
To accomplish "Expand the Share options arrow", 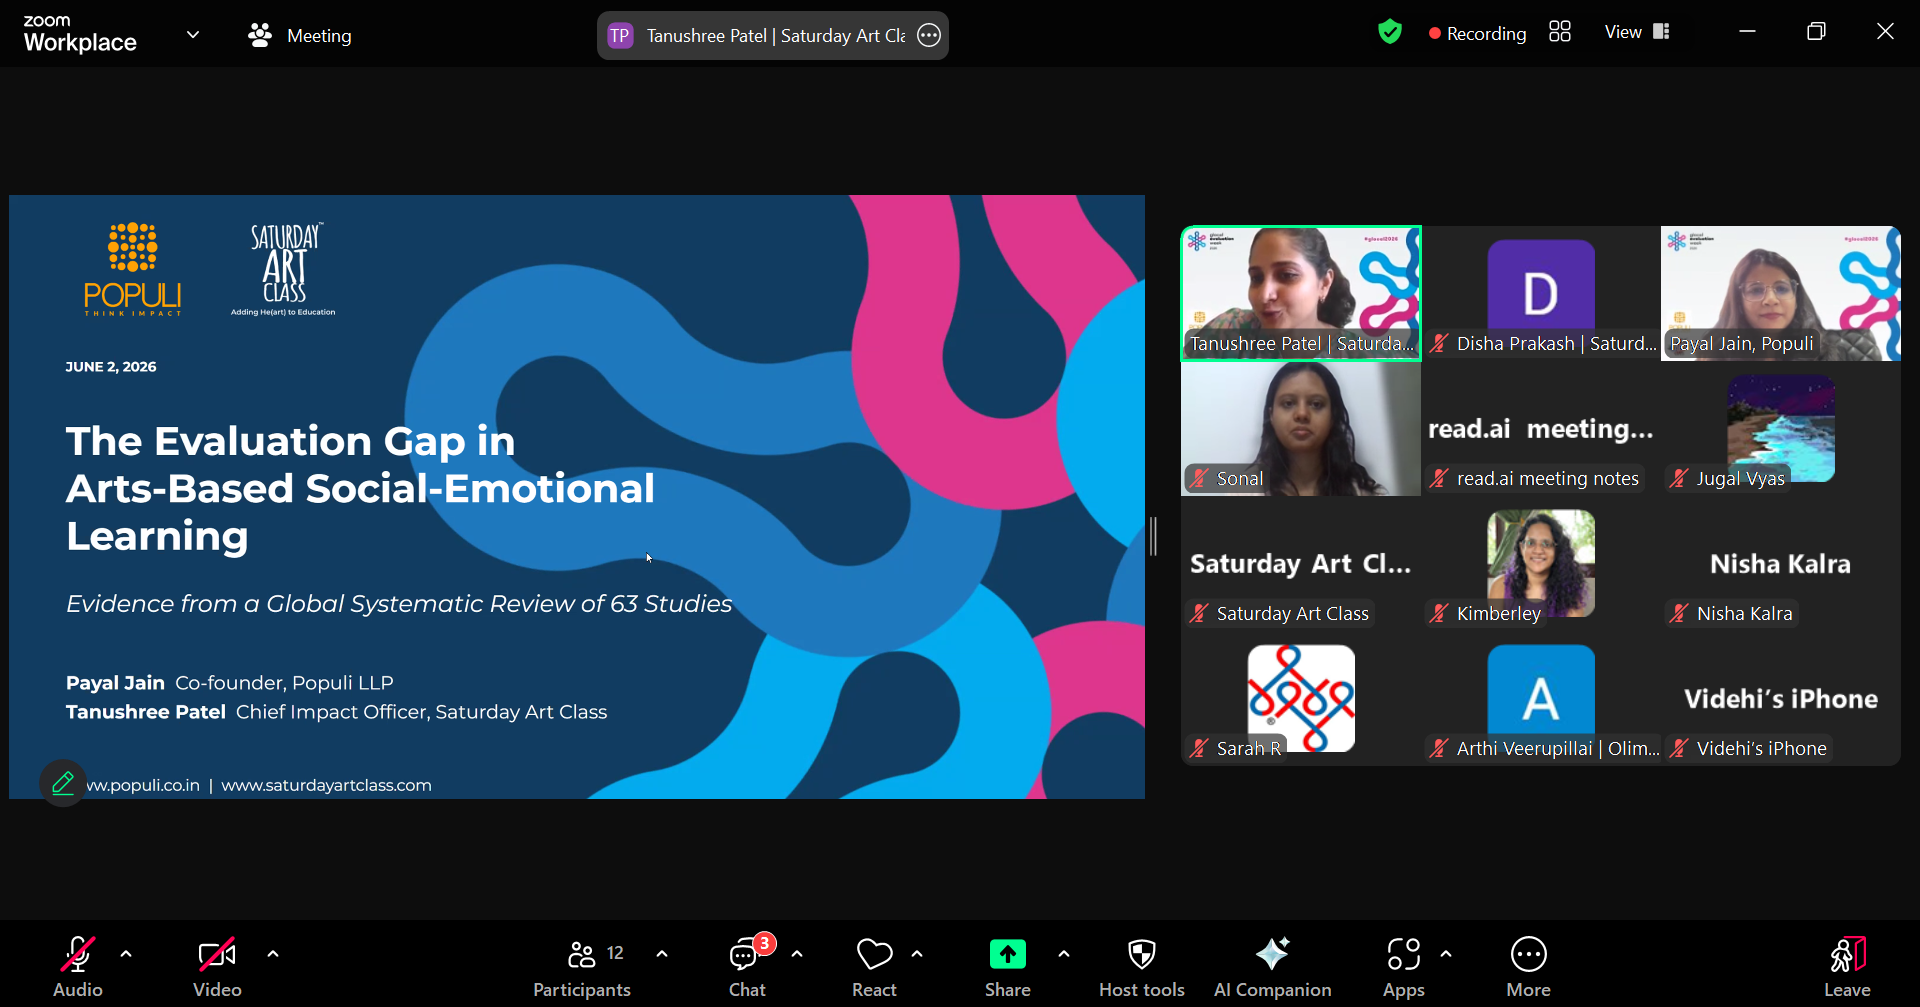I will click(x=1064, y=954).
